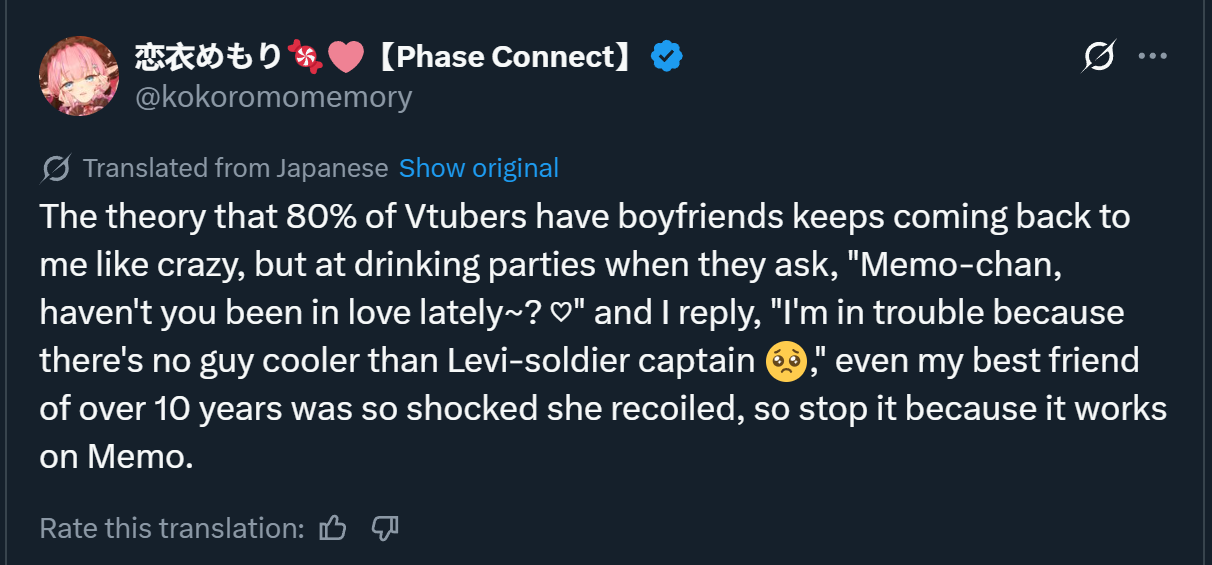Click the small Grok translation icon
Image resolution: width=1212 pixels, height=565 pixels.
pos(56,169)
